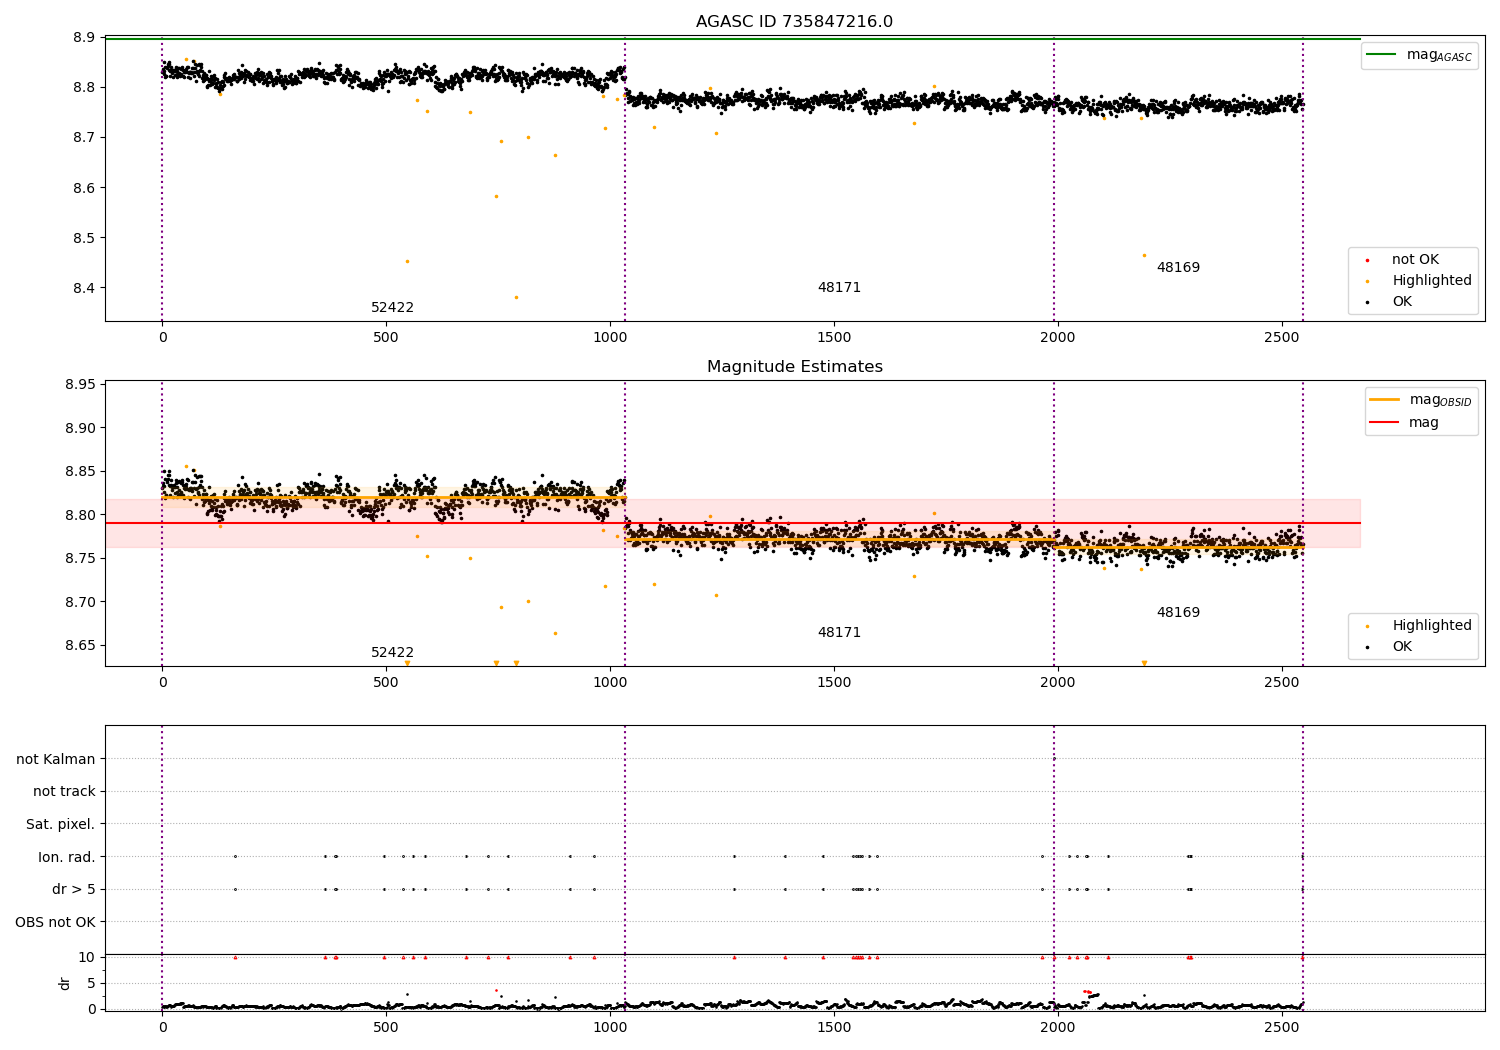Viewport: 1500px width, 1050px height.
Task: Click the 8.6 y-tick in top plot
Action: 85,188
